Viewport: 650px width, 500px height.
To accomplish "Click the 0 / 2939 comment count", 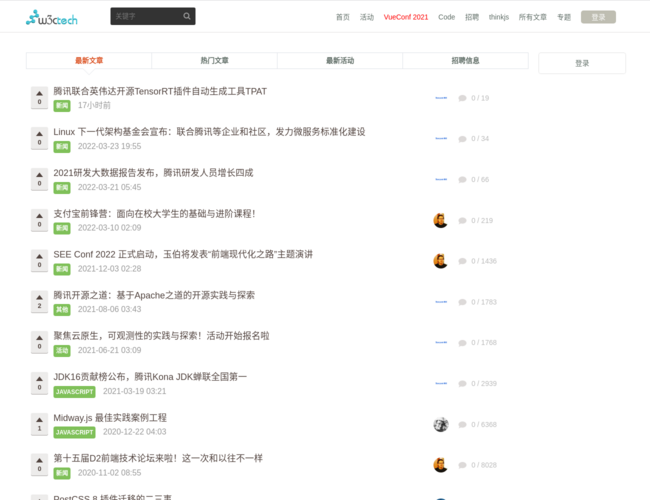I will (484, 384).
